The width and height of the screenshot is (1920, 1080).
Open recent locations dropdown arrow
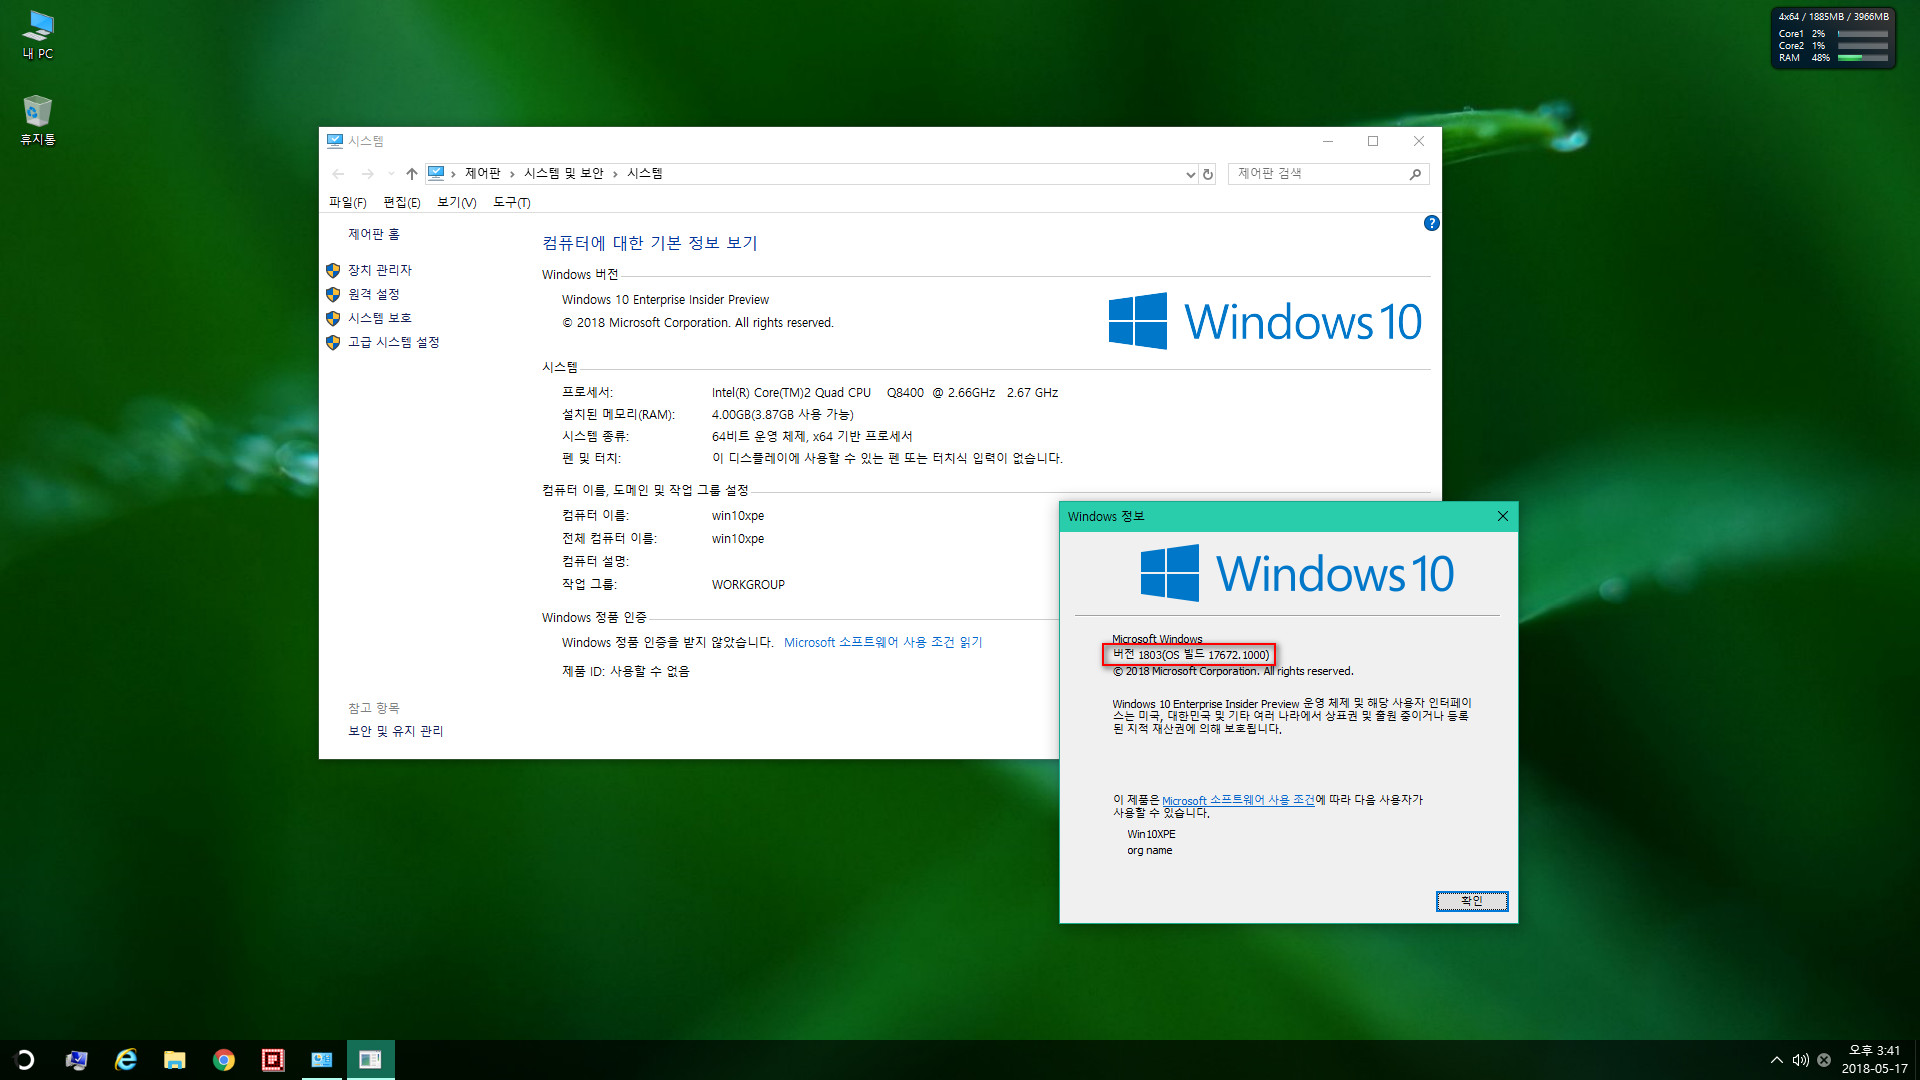tap(391, 174)
